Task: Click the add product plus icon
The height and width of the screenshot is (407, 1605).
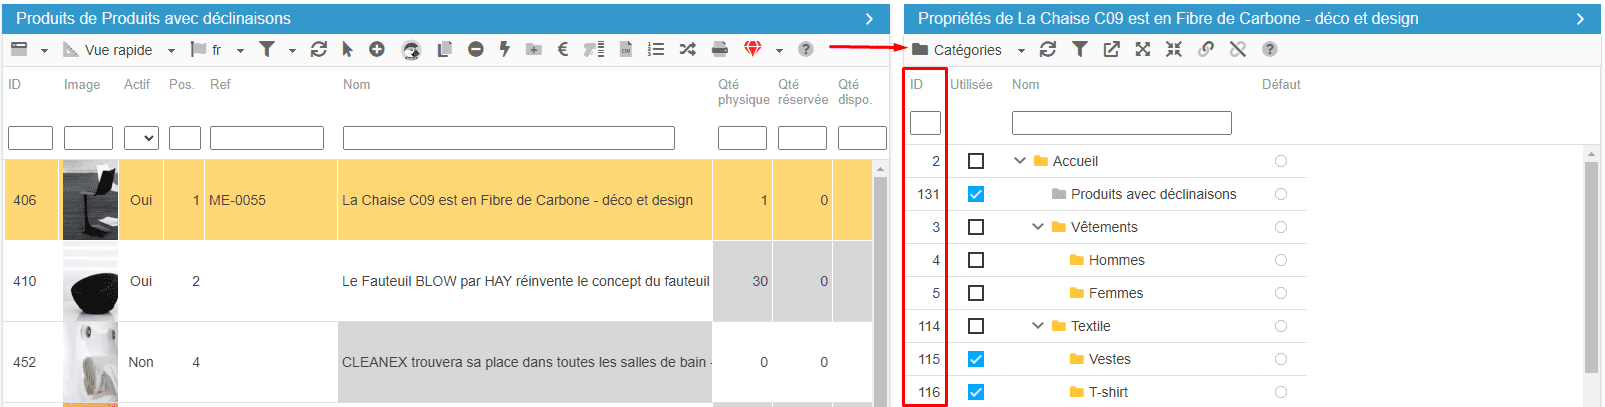Action: point(377,49)
